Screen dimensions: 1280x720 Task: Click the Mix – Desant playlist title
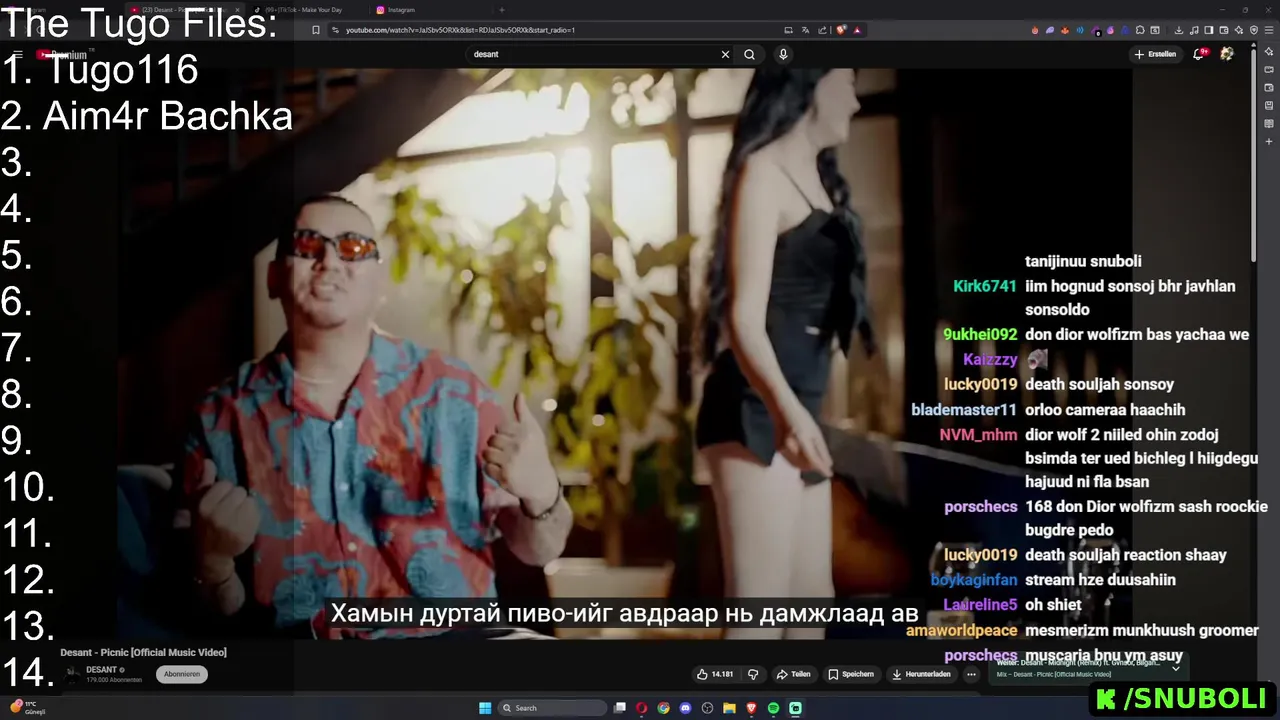pos(1054,674)
